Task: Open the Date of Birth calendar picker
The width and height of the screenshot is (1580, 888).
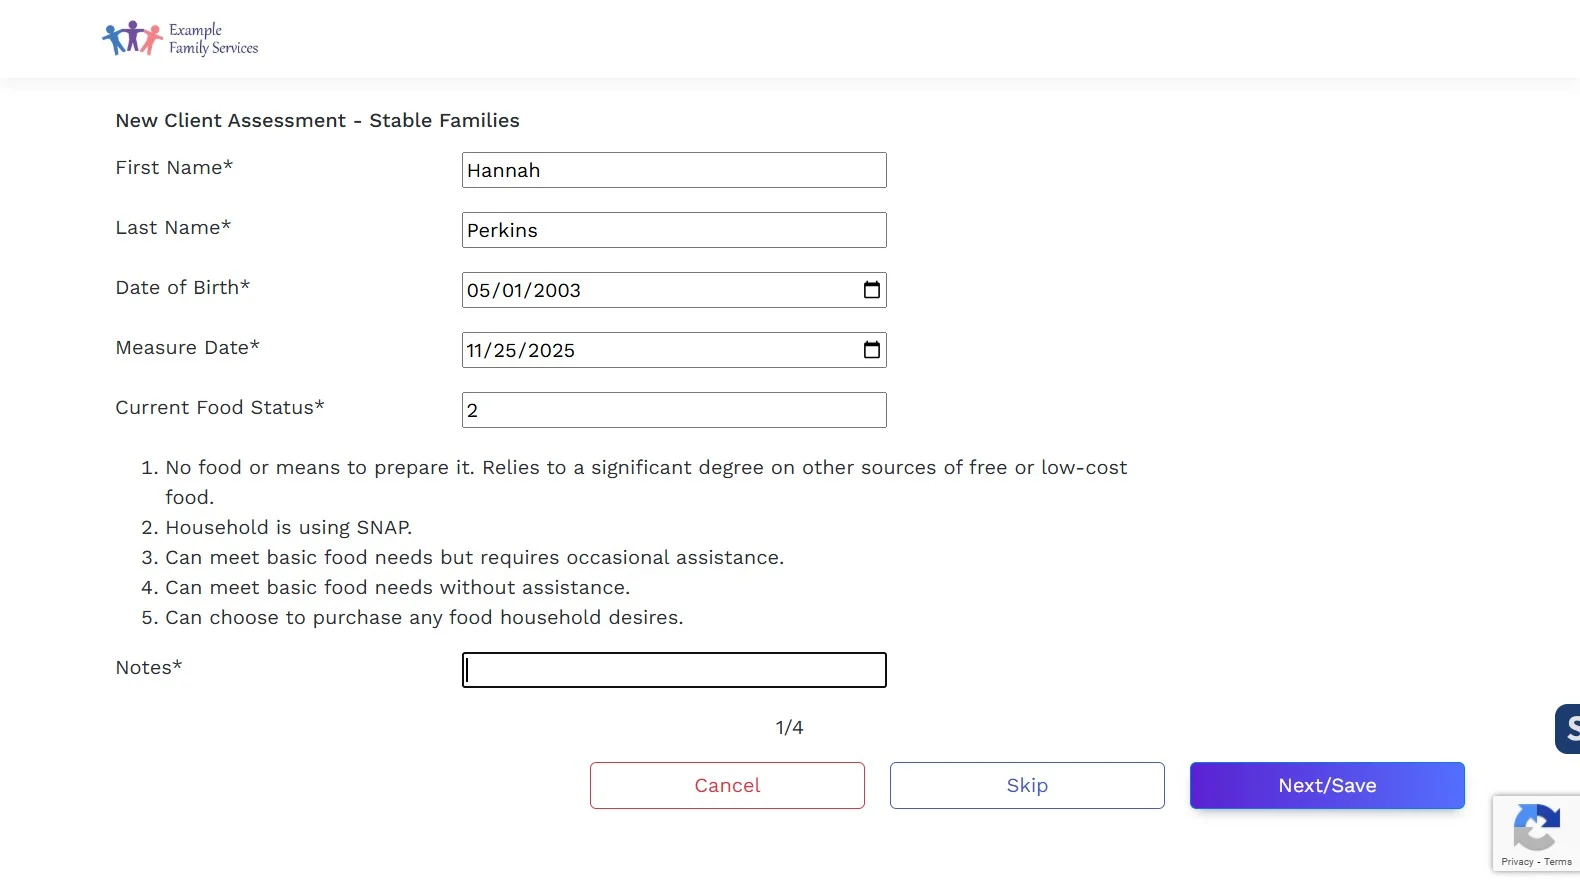Action: (x=872, y=290)
